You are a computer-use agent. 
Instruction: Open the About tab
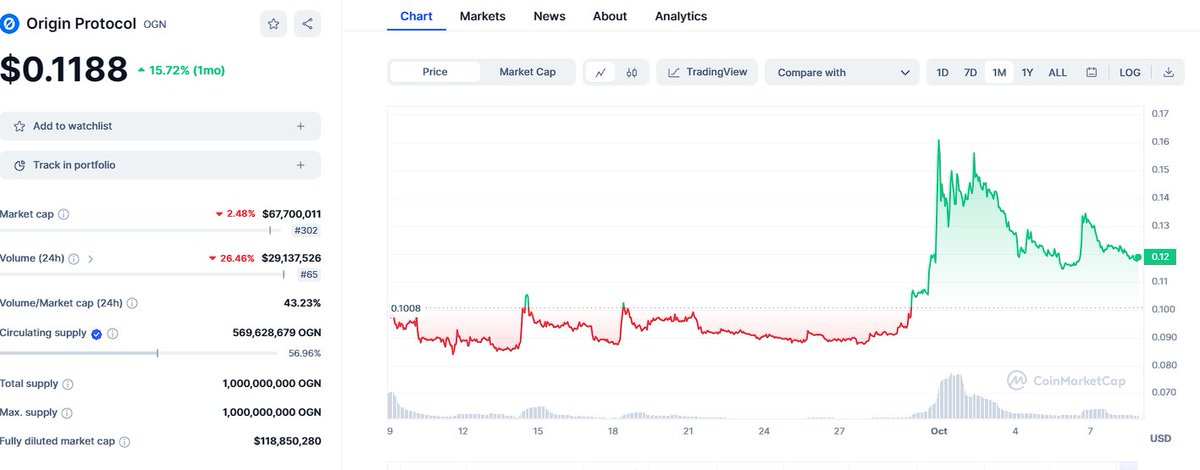click(x=610, y=16)
